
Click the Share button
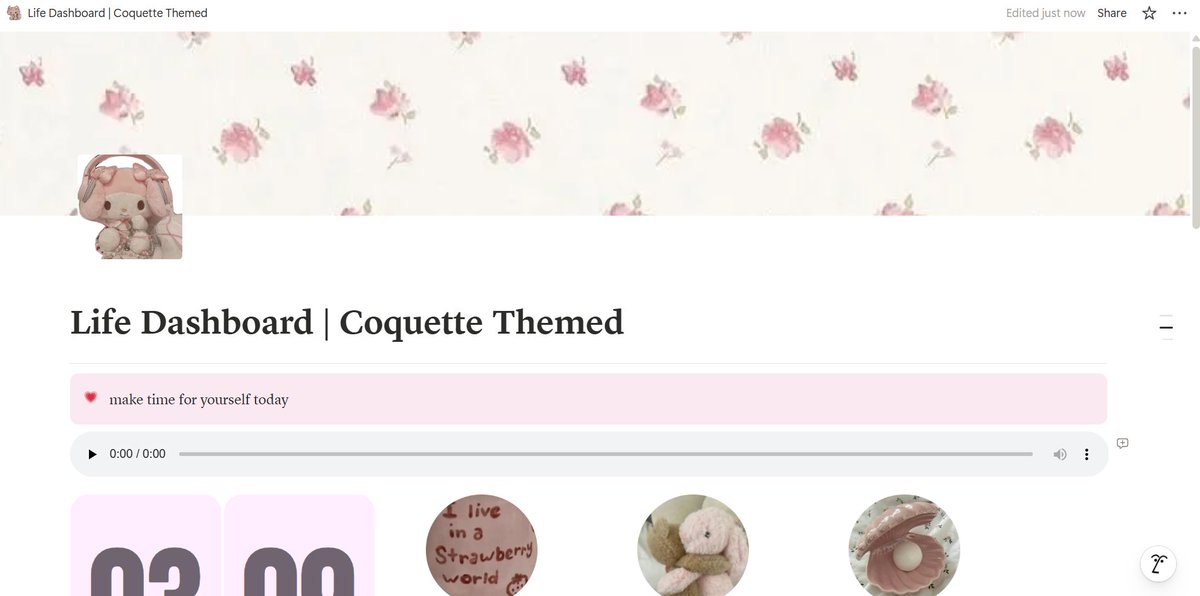(1112, 13)
